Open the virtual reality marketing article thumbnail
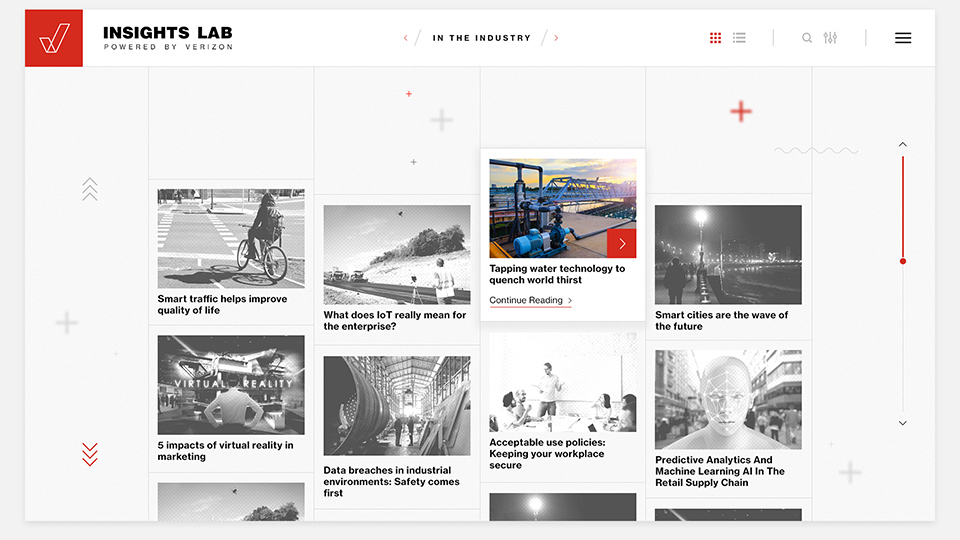 tap(231, 385)
